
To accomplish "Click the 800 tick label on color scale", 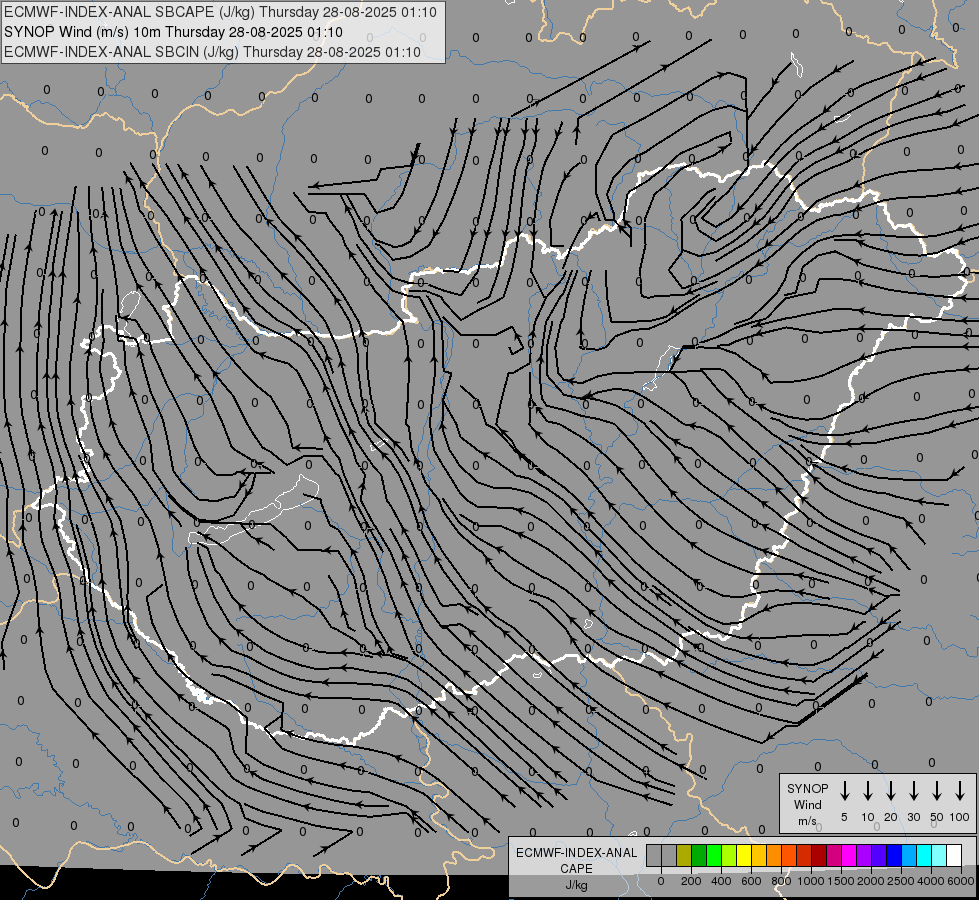I will point(781,881).
